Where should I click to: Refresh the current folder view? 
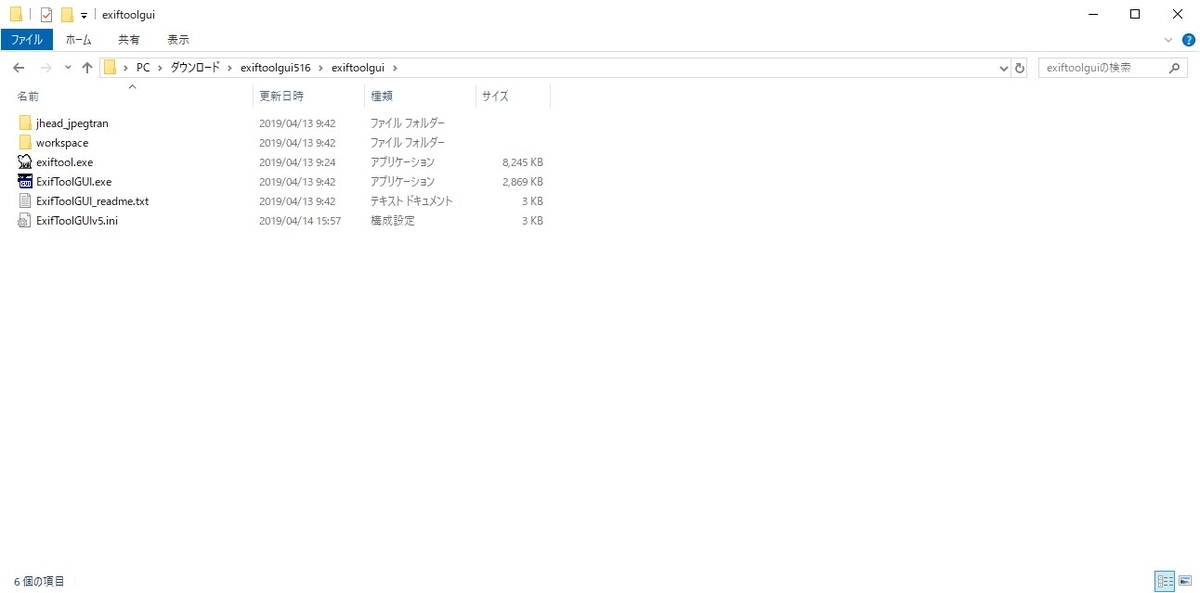[x=1020, y=68]
